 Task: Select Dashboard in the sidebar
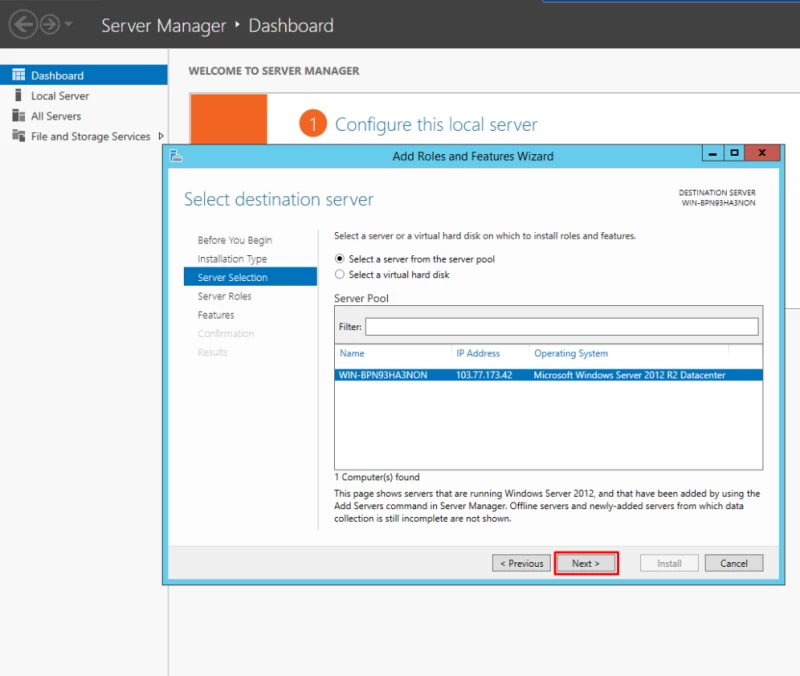84,75
